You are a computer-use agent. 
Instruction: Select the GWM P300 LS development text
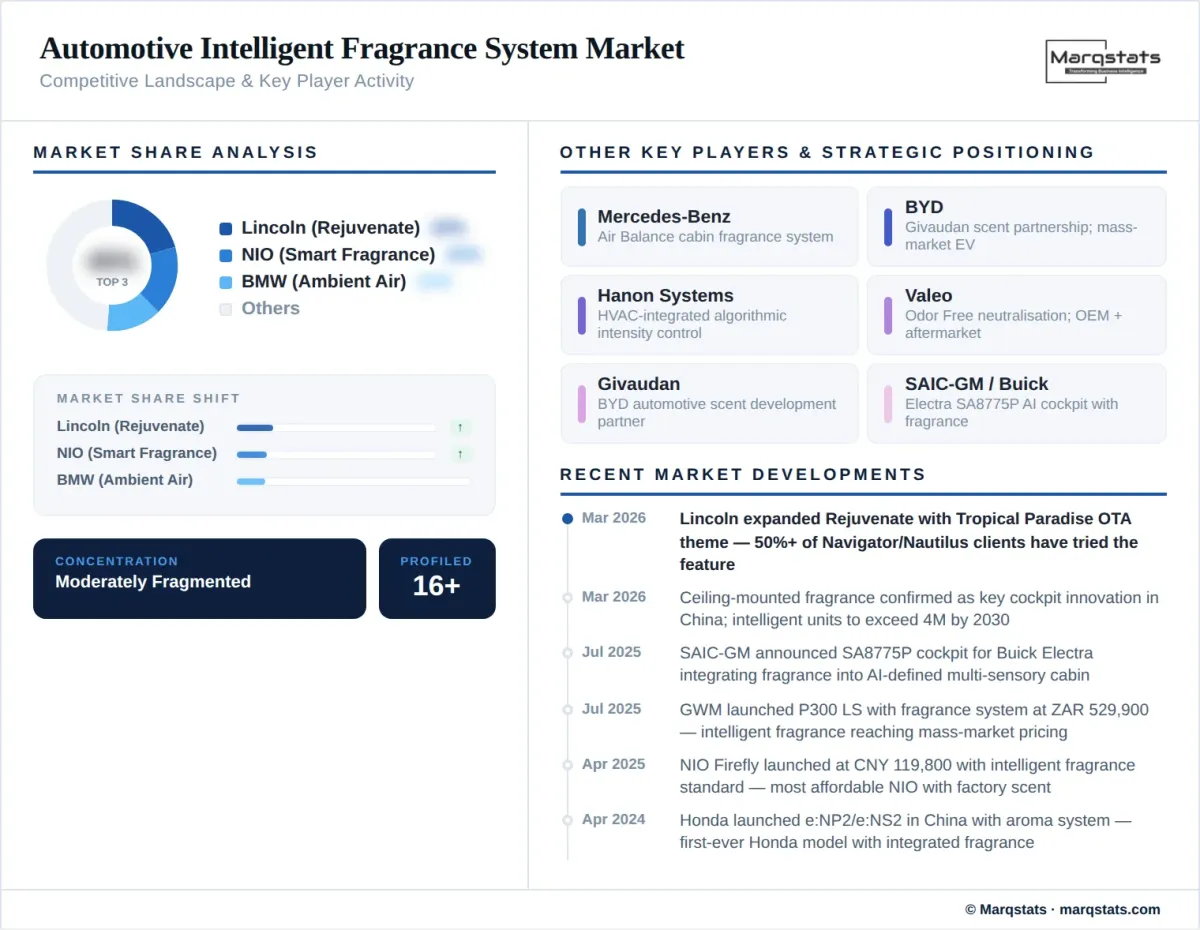pyautogui.click(x=914, y=721)
